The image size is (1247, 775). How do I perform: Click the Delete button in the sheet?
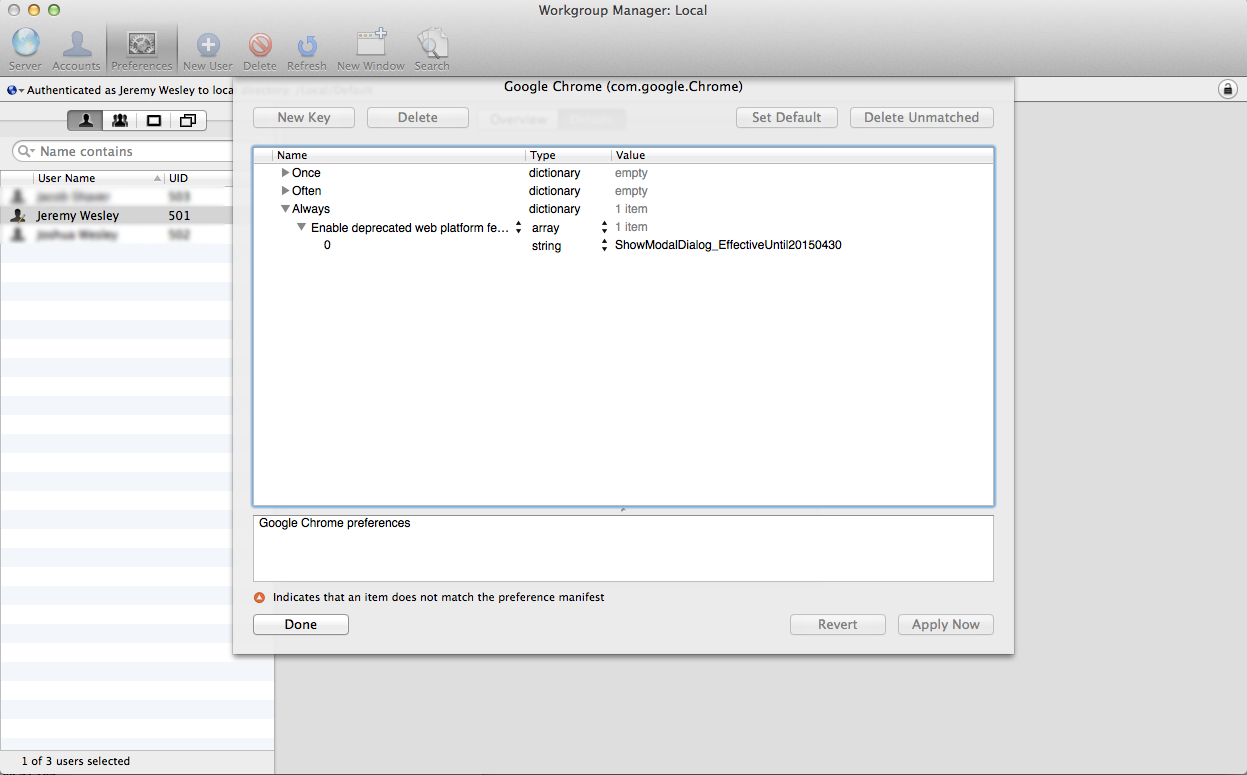[418, 117]
